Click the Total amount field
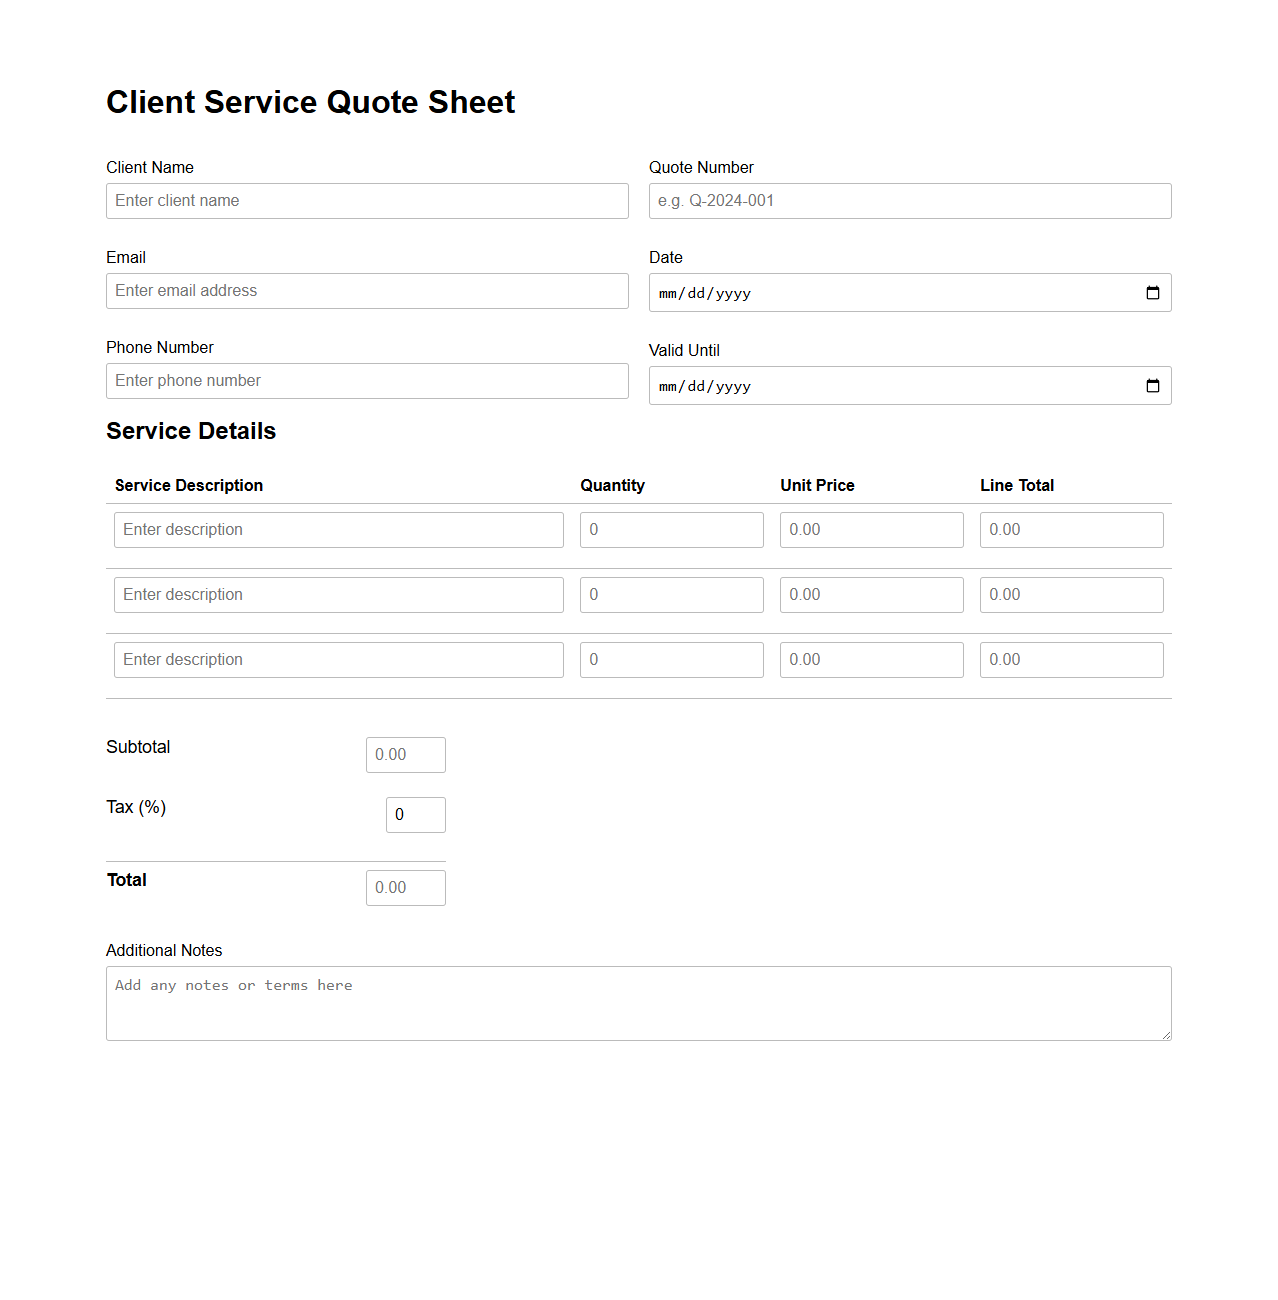 click(x=405, y=887)
